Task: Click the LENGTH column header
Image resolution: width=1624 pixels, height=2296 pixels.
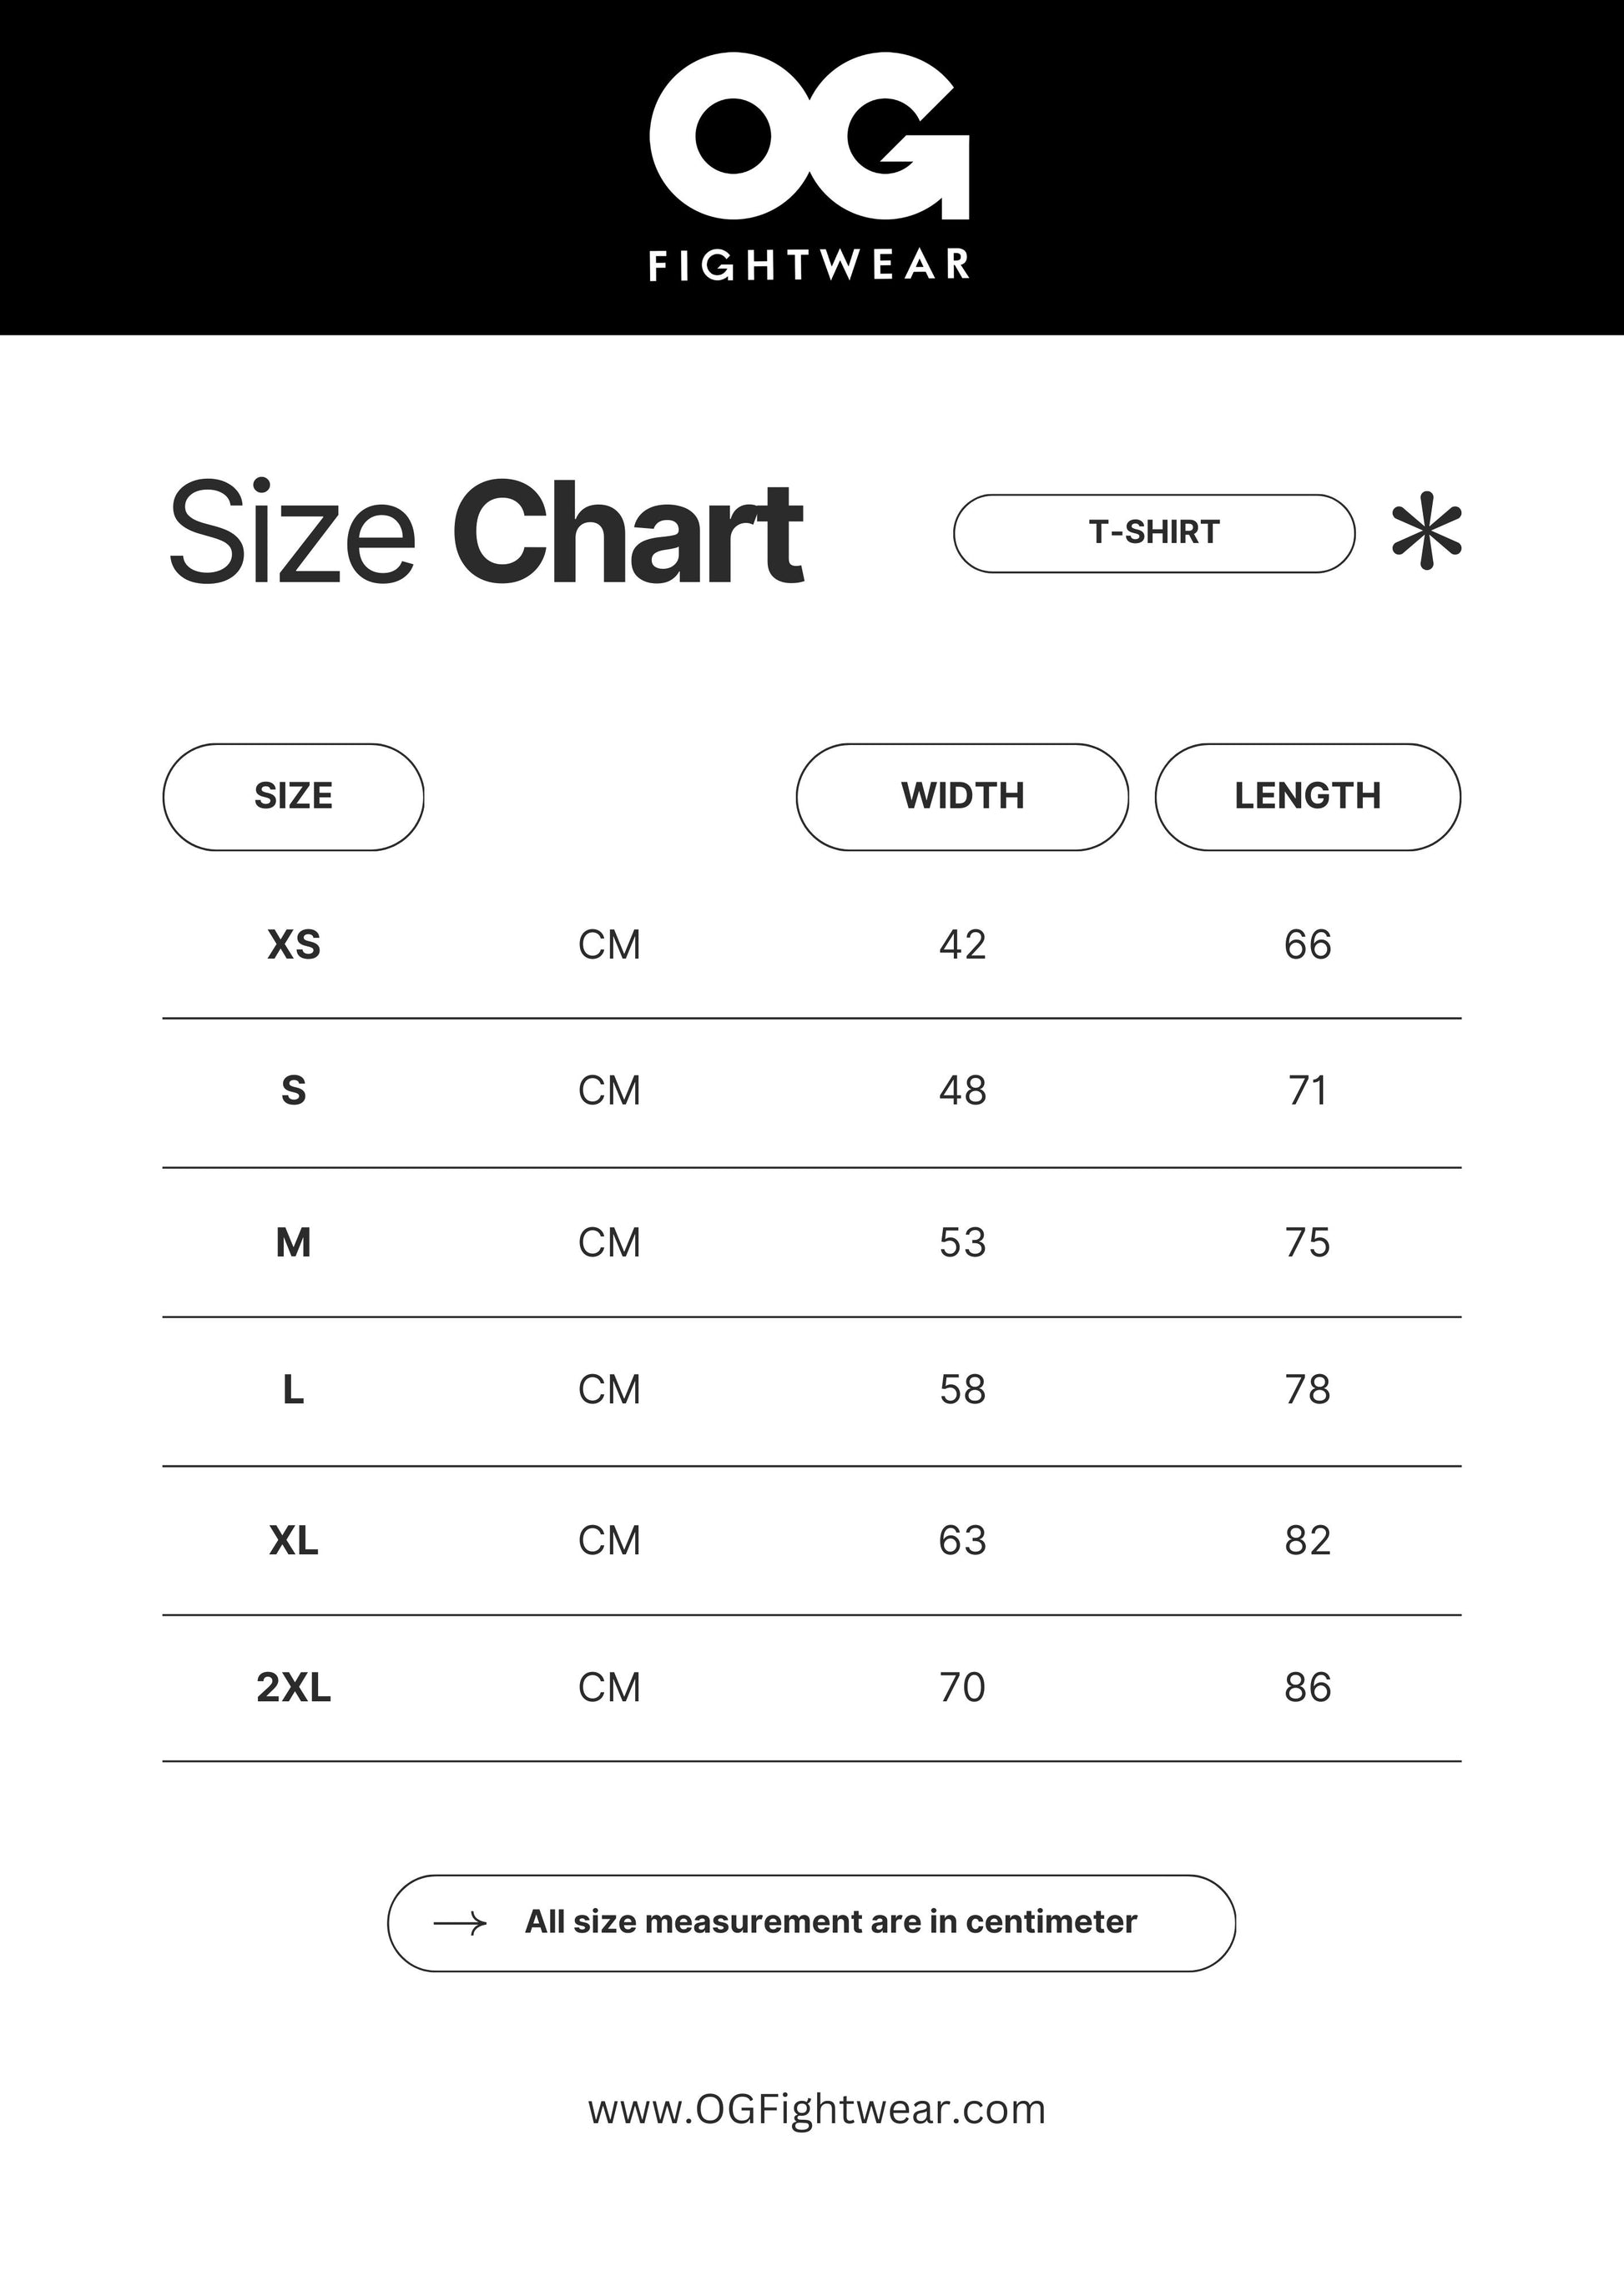Action: click(x=1307, y=797)
